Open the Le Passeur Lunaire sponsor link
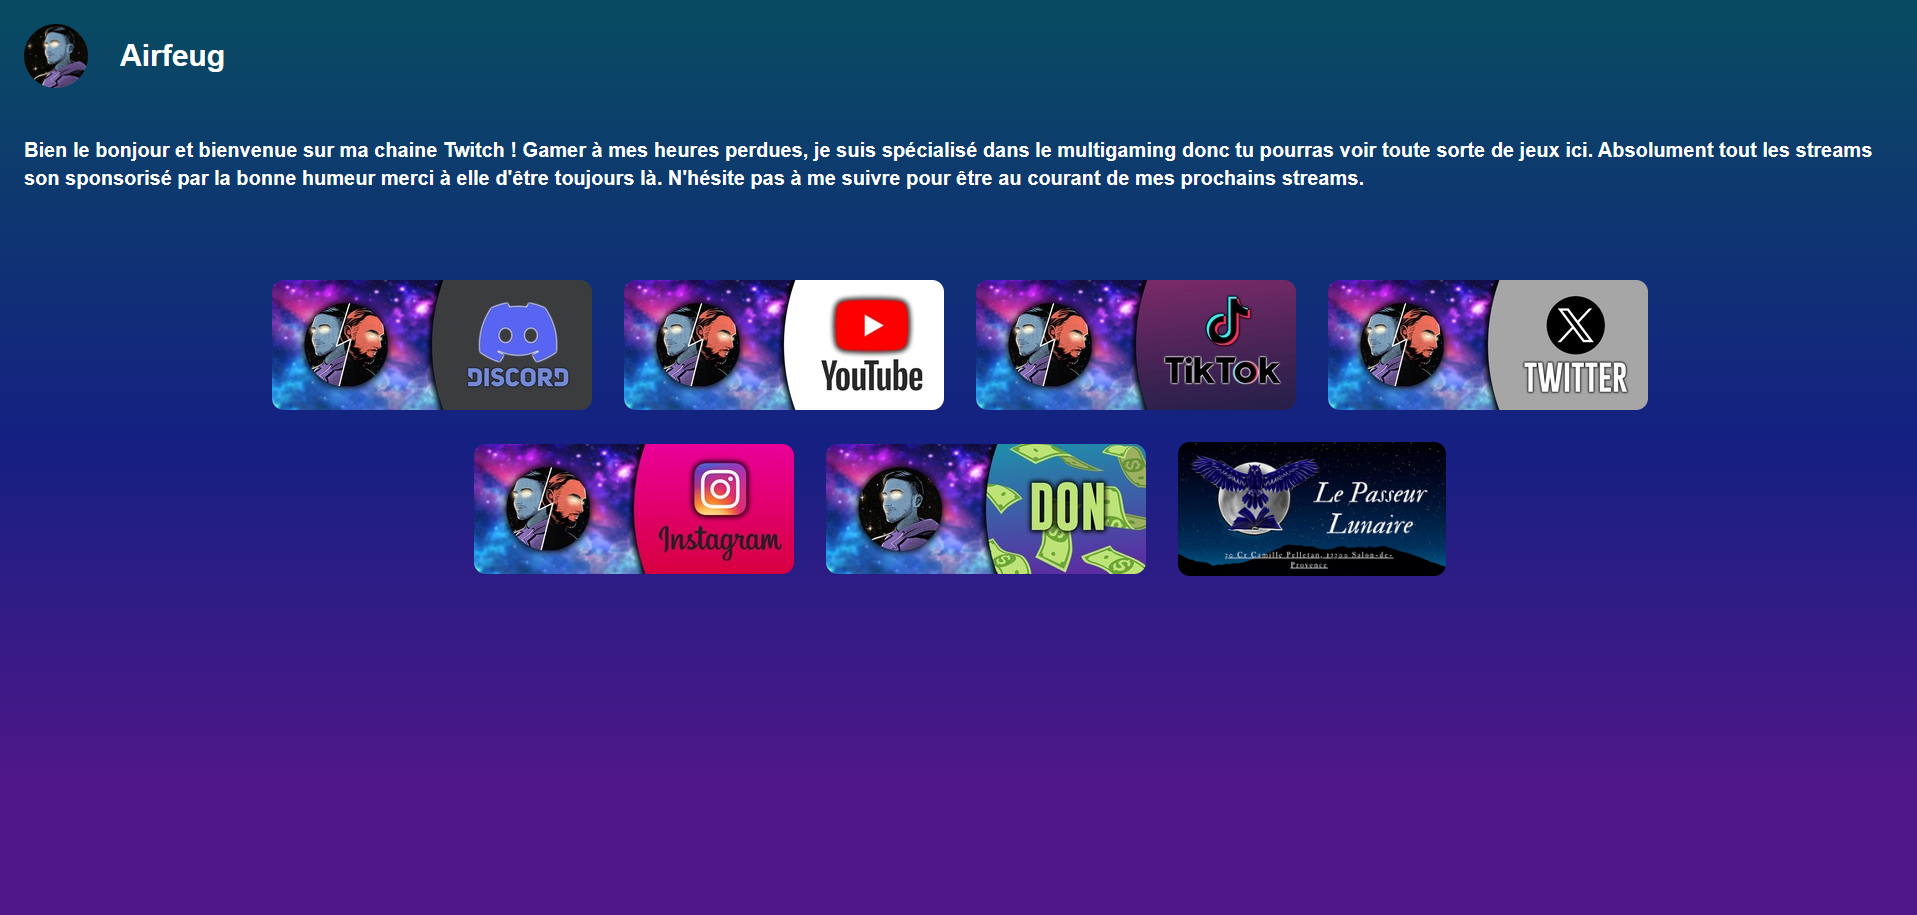 point(1310,508)
